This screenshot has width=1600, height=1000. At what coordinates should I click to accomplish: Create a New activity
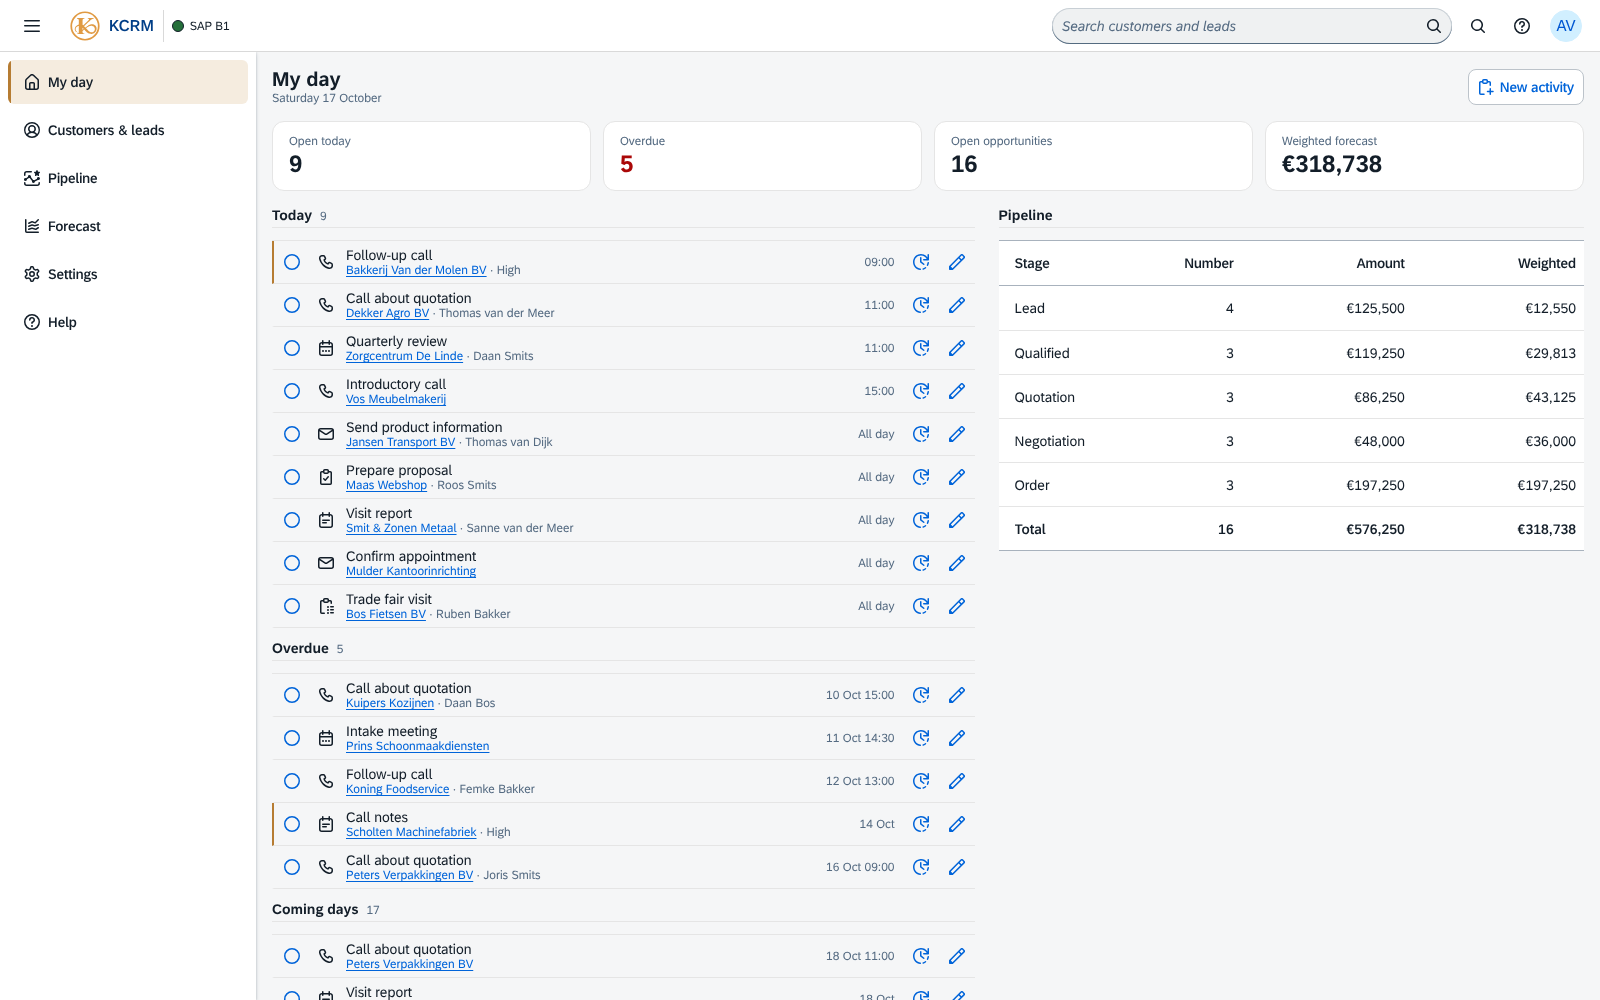coord(1525,87)
